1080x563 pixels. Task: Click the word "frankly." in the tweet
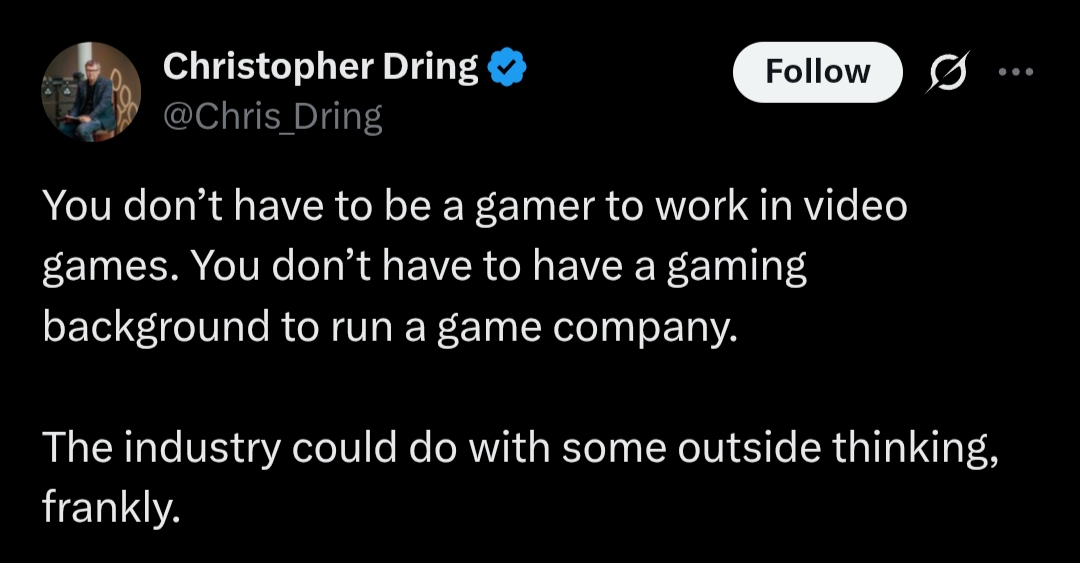pyautogui.click(x=111, y=510)
